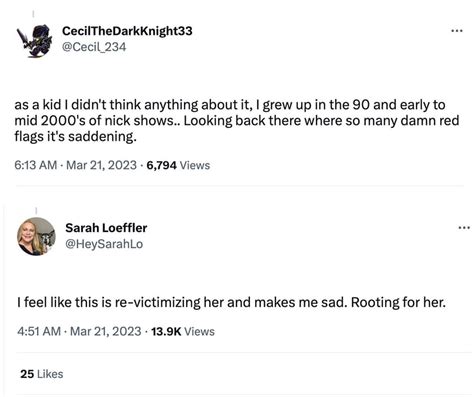This screenshot has height=397, width=474.
Task: Click the word Likes under Sarah's tweet
Action: (x=50, y=374)
